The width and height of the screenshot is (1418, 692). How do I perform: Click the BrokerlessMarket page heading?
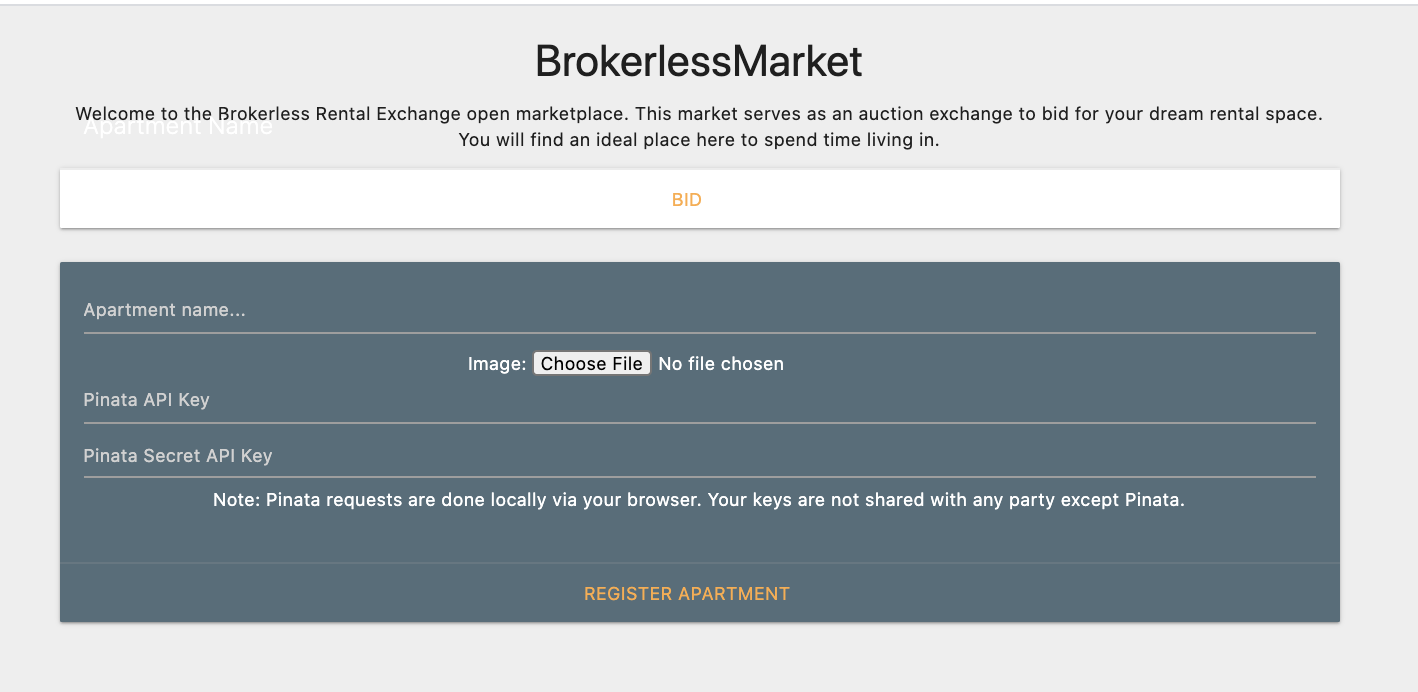tap(699, 62)
